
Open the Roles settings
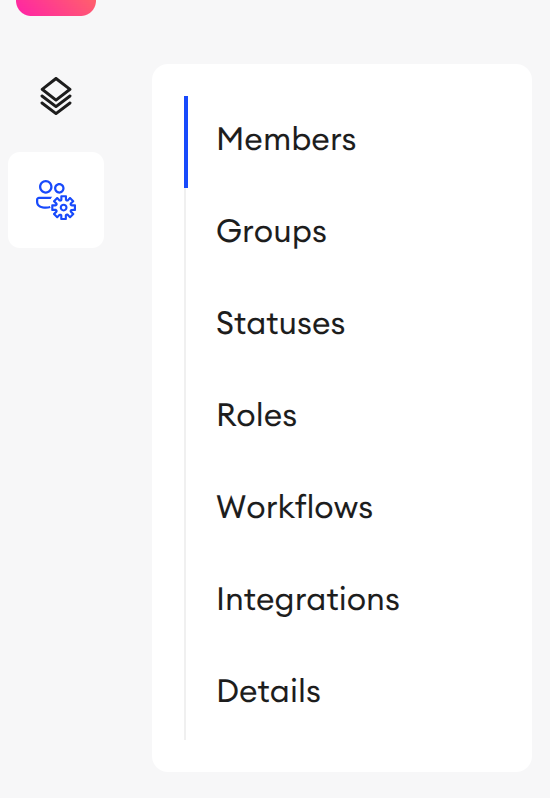[x=256, y=416]
